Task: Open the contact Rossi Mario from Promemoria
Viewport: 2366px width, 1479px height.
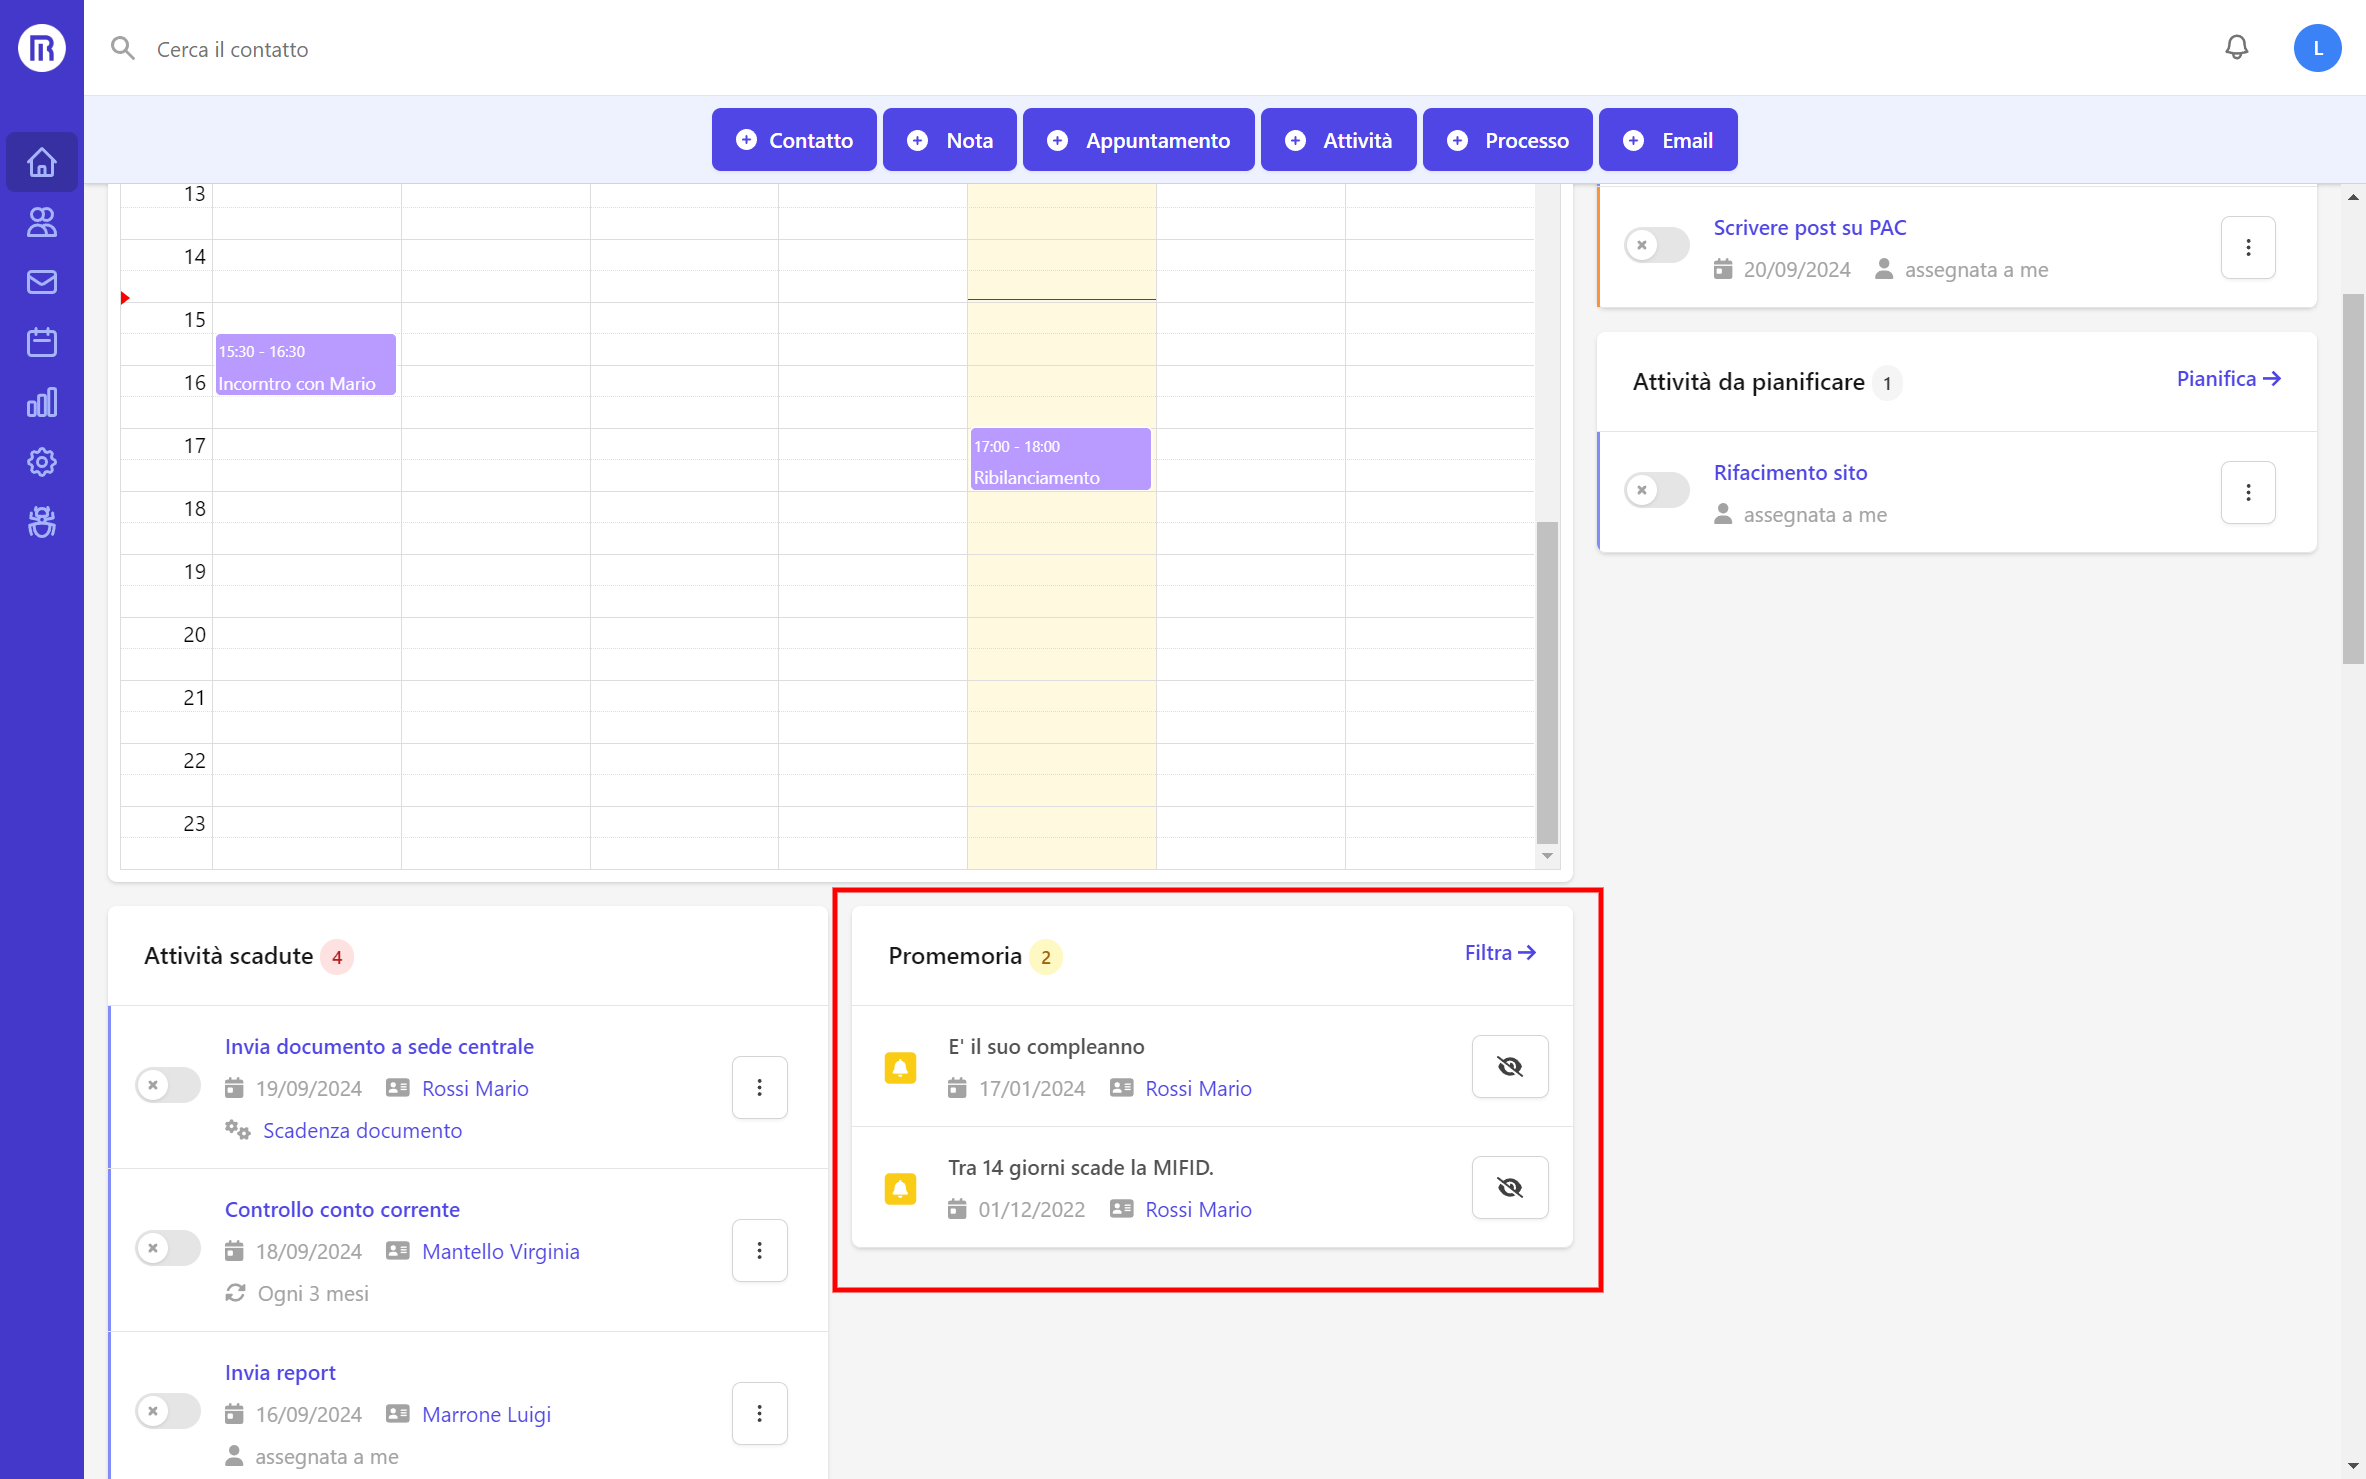Action: coord(1198,1088)
